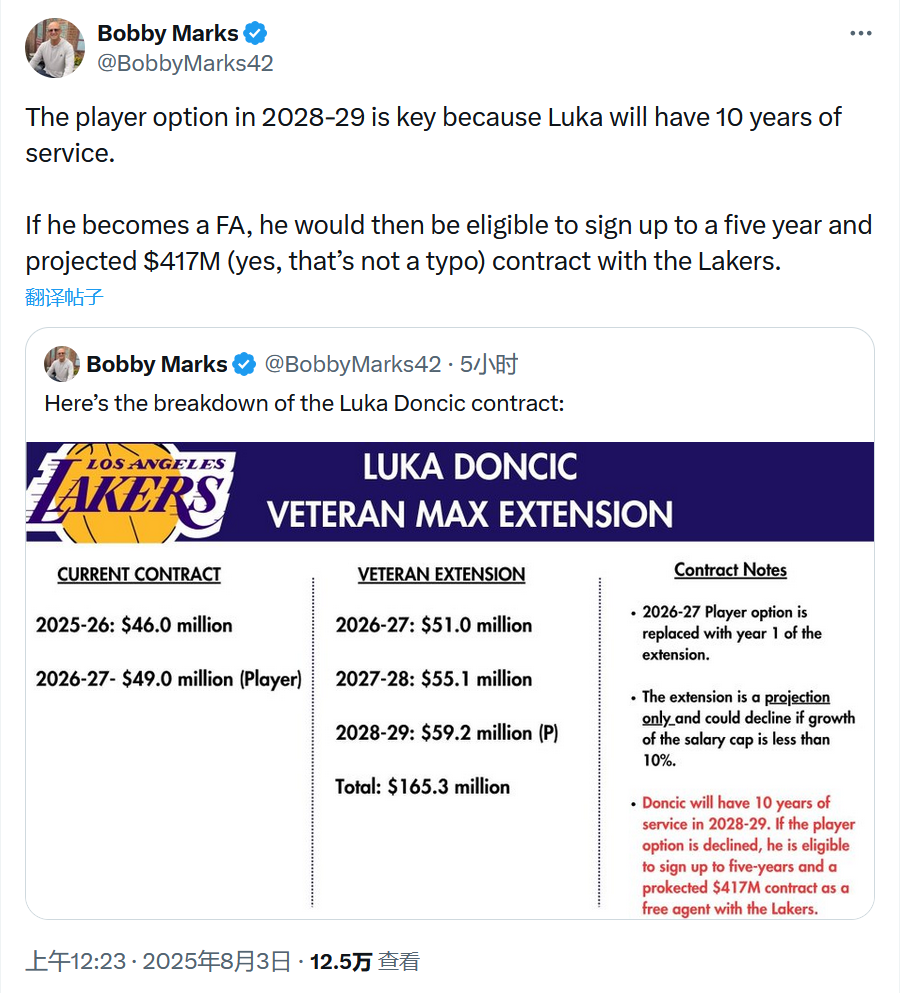Click the Veteran Extension column in image
The width and height of the screenshot is (902, 993).
447,681
